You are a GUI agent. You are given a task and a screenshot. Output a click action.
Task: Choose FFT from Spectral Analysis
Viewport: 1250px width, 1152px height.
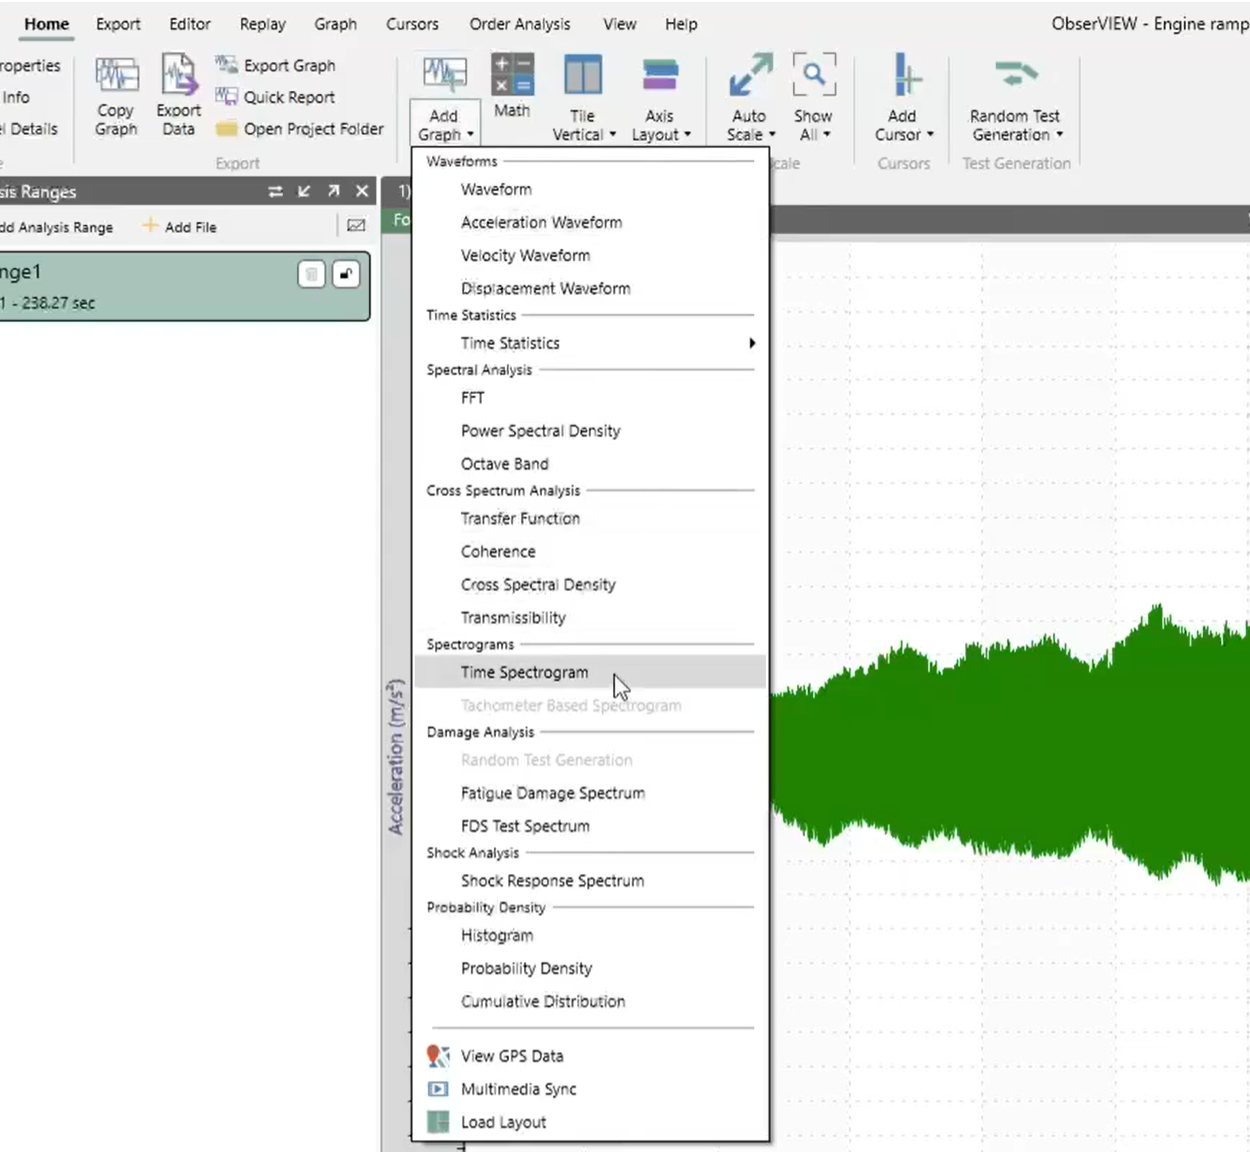pyautogui.click(x=590, y=398)
